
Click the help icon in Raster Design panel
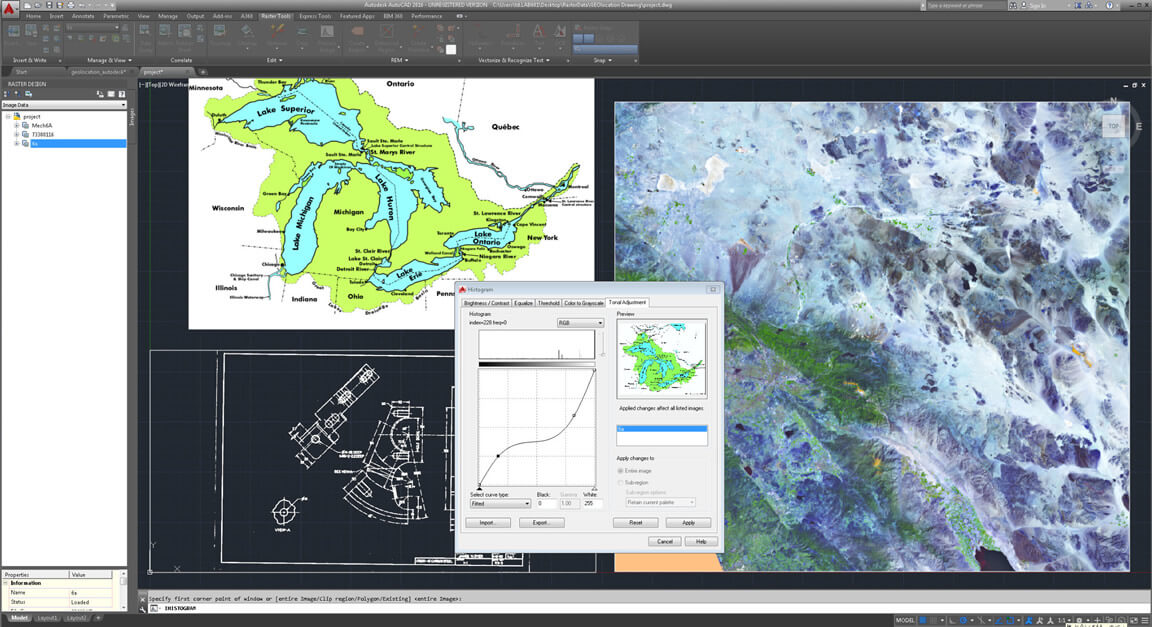[x=121, y=94]
